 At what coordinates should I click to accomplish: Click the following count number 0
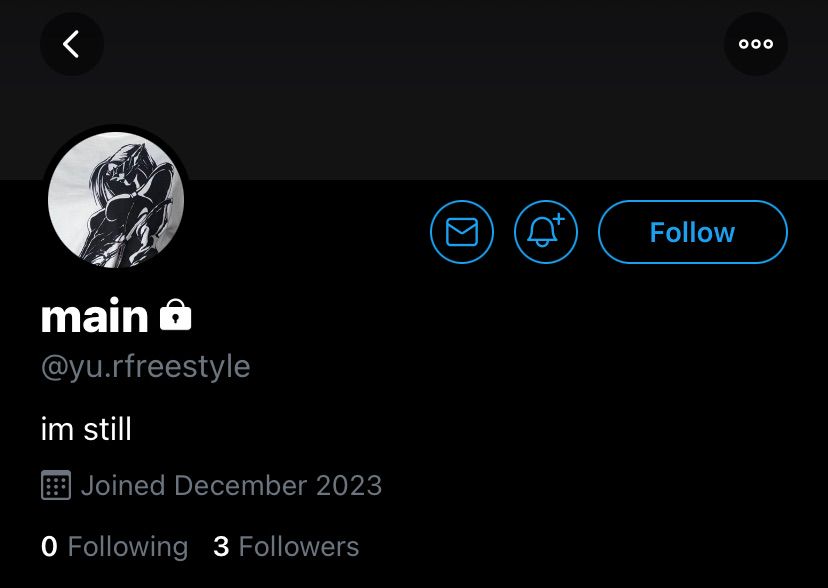coord(49,547)
